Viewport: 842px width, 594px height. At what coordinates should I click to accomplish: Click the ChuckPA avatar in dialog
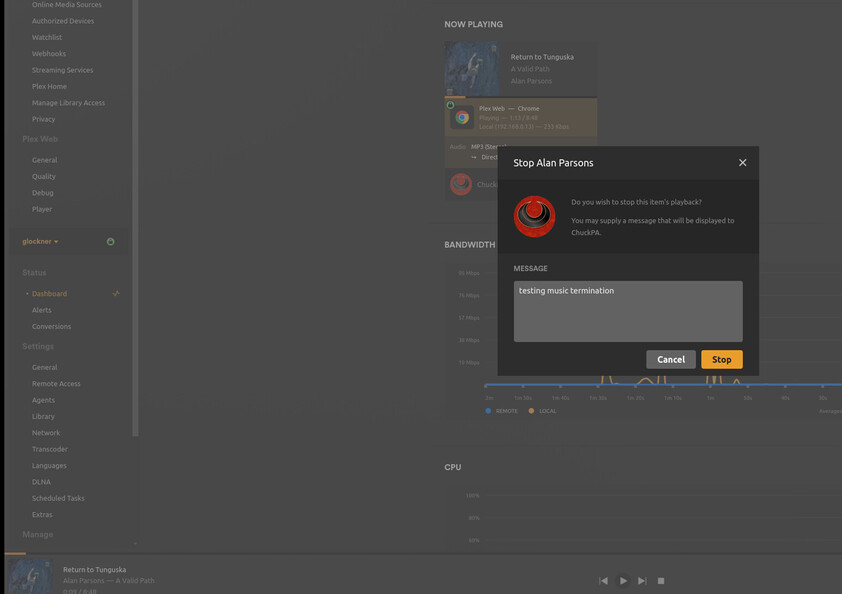pyautogui.click(x=534, y=216)
